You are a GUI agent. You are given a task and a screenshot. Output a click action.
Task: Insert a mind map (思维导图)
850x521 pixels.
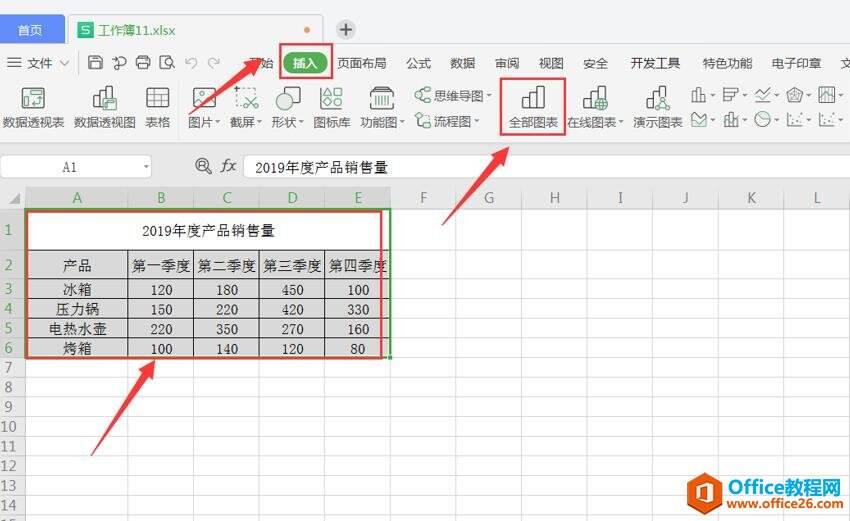(x=453, y=96)
